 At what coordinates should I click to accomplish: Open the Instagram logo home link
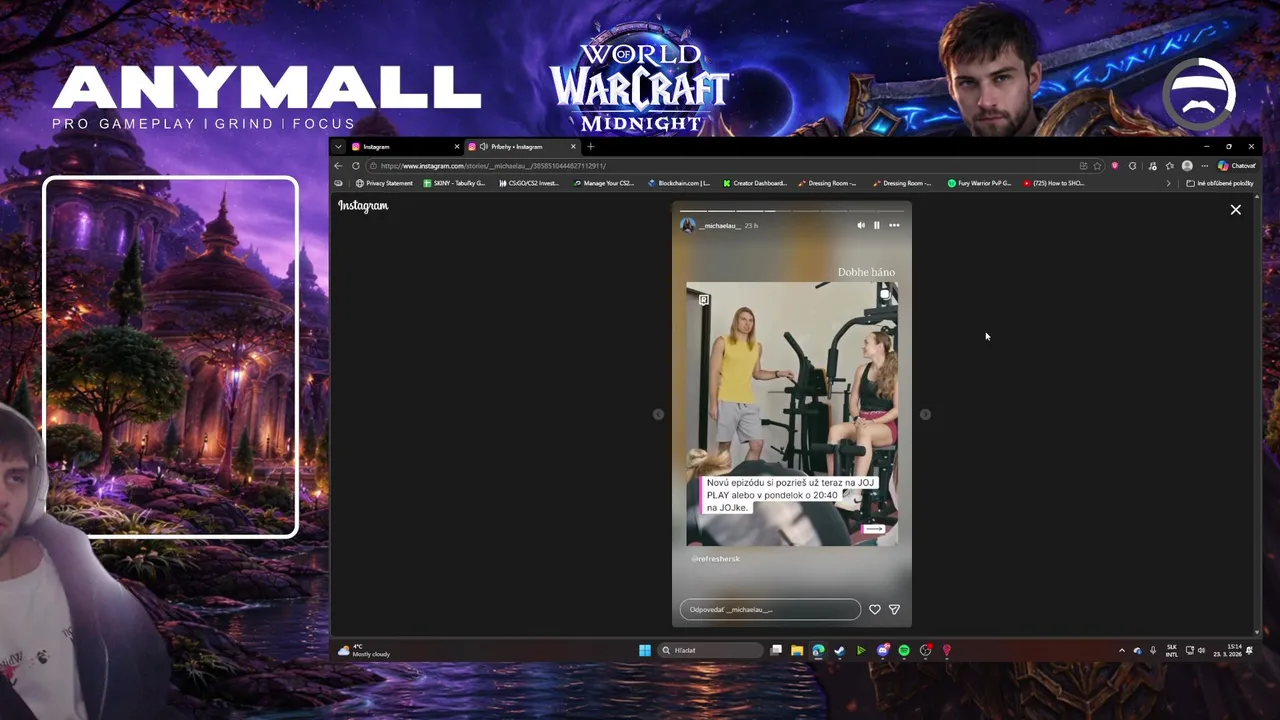click(x=363, y=206)
